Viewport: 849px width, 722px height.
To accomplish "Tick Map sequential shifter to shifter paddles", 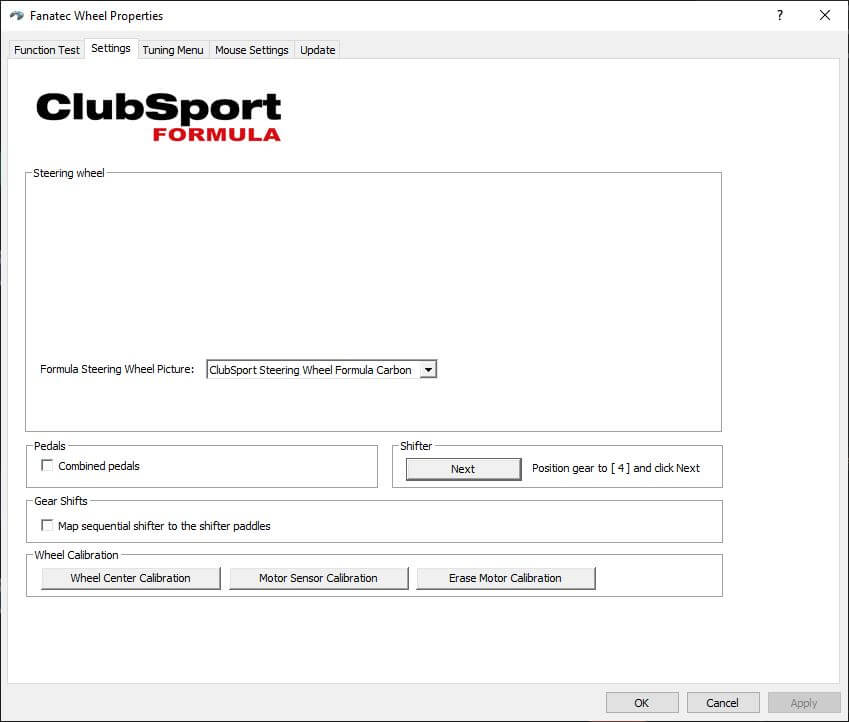I will [x=47, y=525].
